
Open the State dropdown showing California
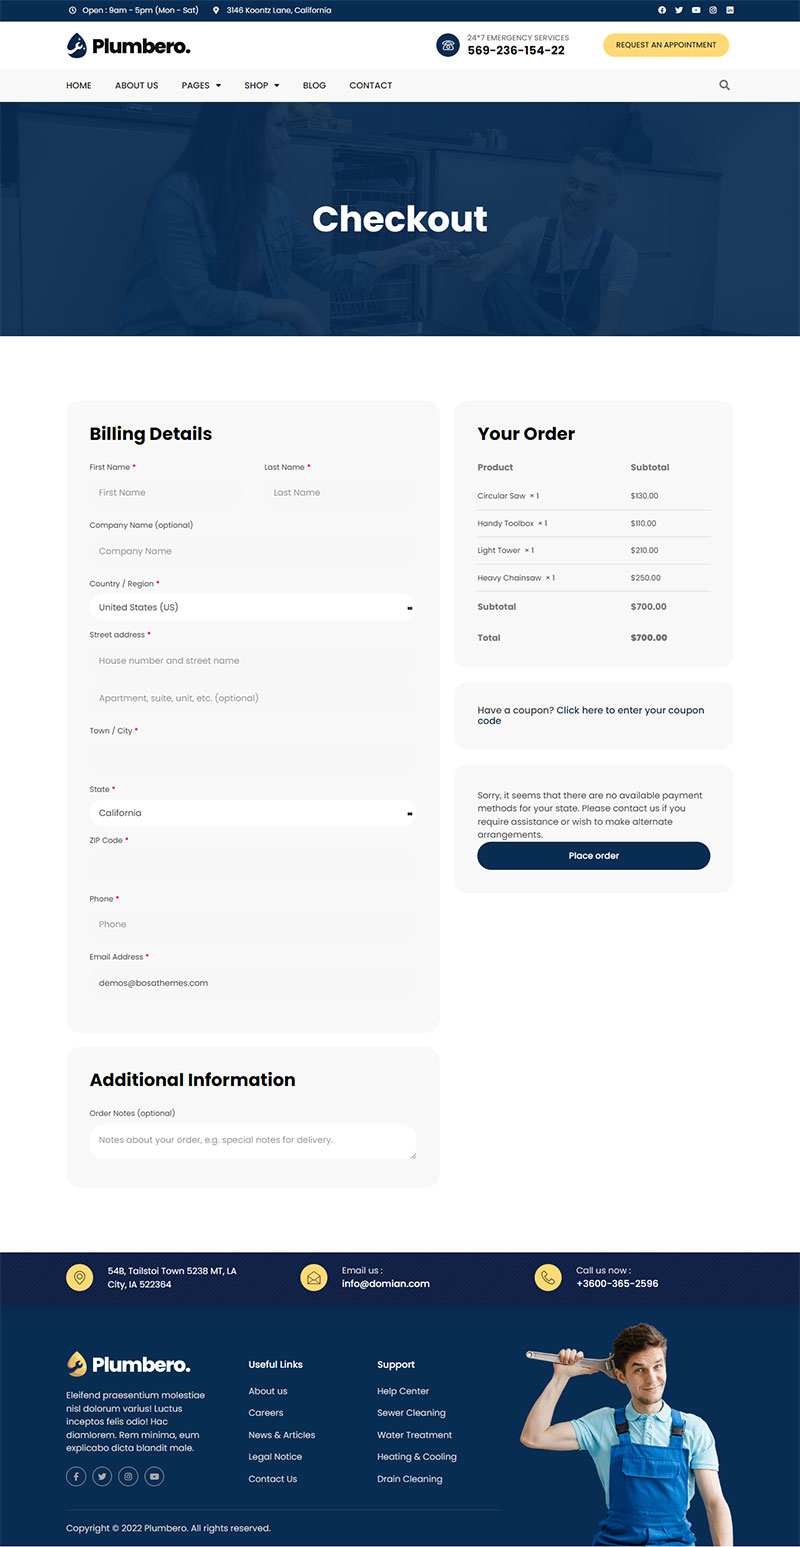pyautogui.click(x=252, y=813)
